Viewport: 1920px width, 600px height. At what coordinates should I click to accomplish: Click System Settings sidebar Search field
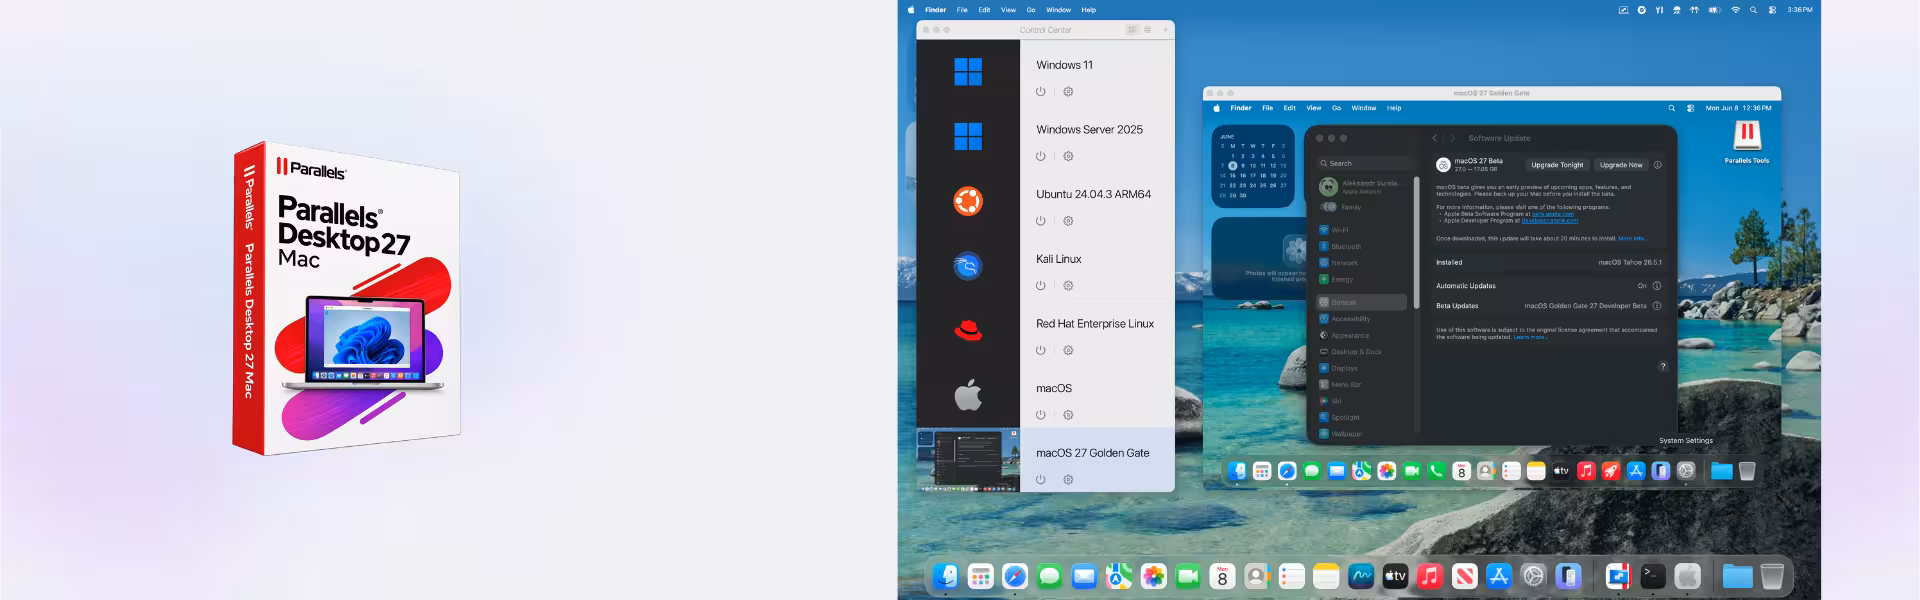[x=1366, y=163]
